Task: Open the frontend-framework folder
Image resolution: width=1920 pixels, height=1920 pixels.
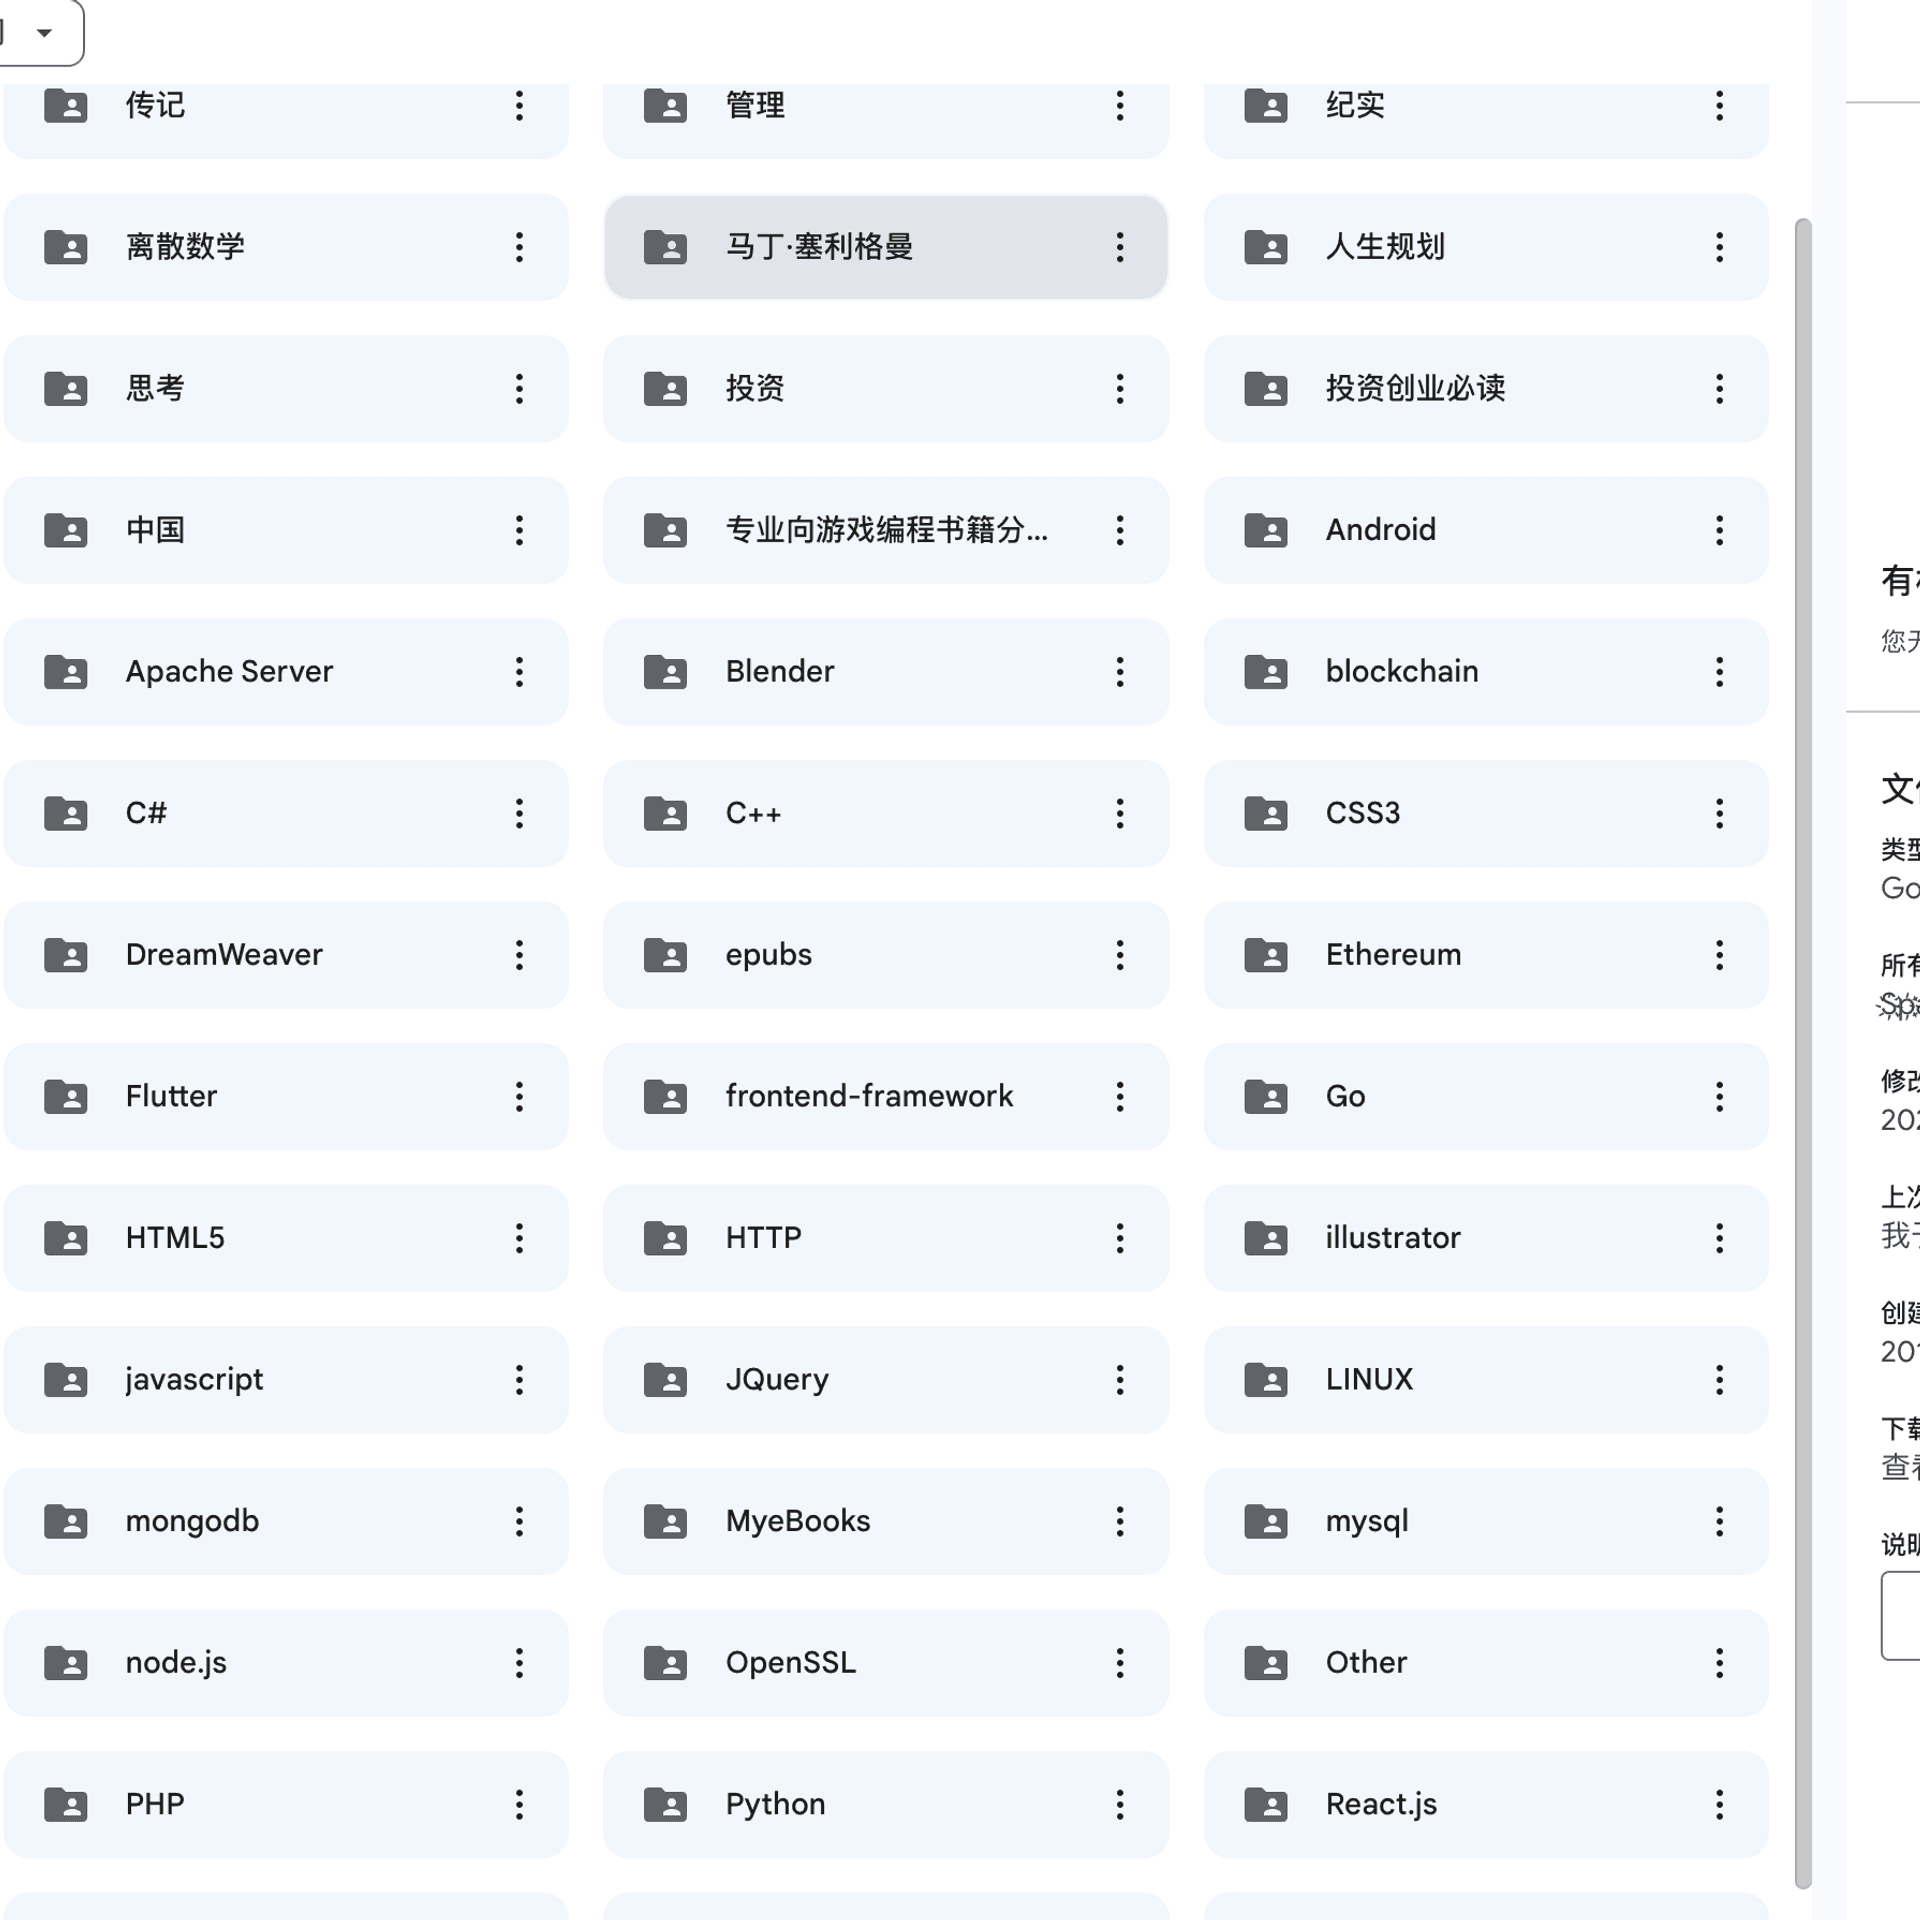Action: coord(870,1094)
